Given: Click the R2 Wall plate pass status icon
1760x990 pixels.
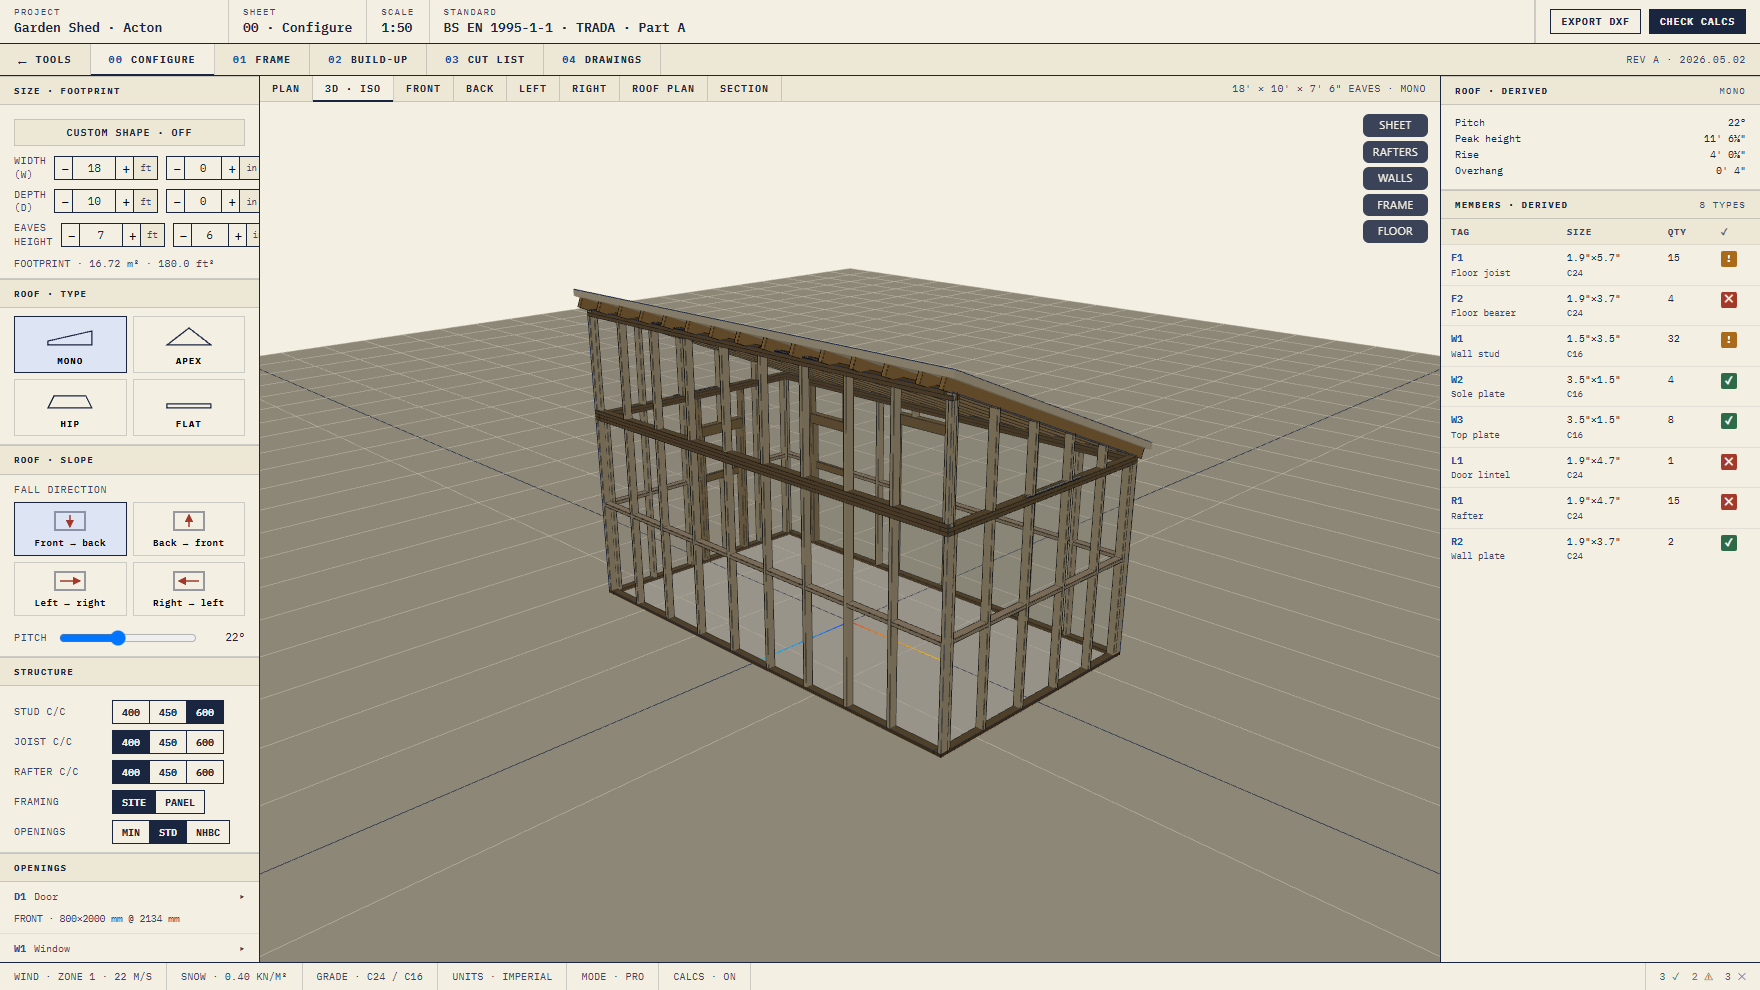Looking at the screenshot, I should tap(1729, 542).
